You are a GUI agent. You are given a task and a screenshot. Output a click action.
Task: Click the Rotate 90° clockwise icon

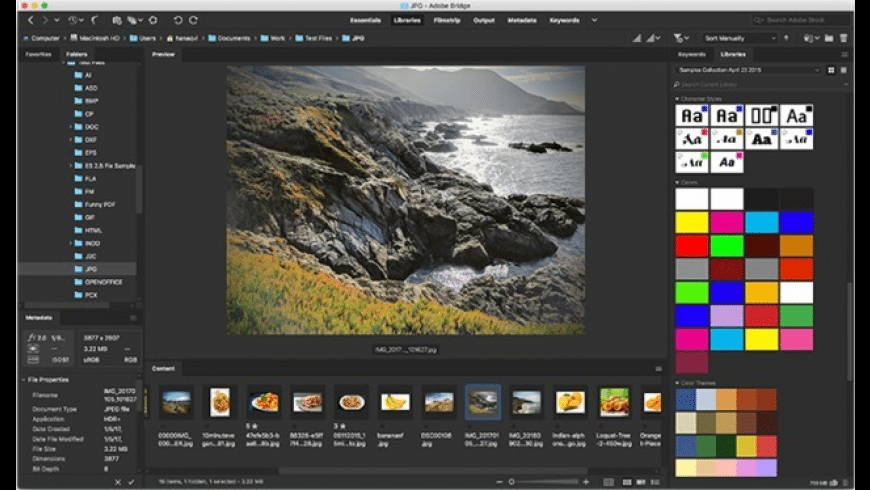[x=193, y=19]
